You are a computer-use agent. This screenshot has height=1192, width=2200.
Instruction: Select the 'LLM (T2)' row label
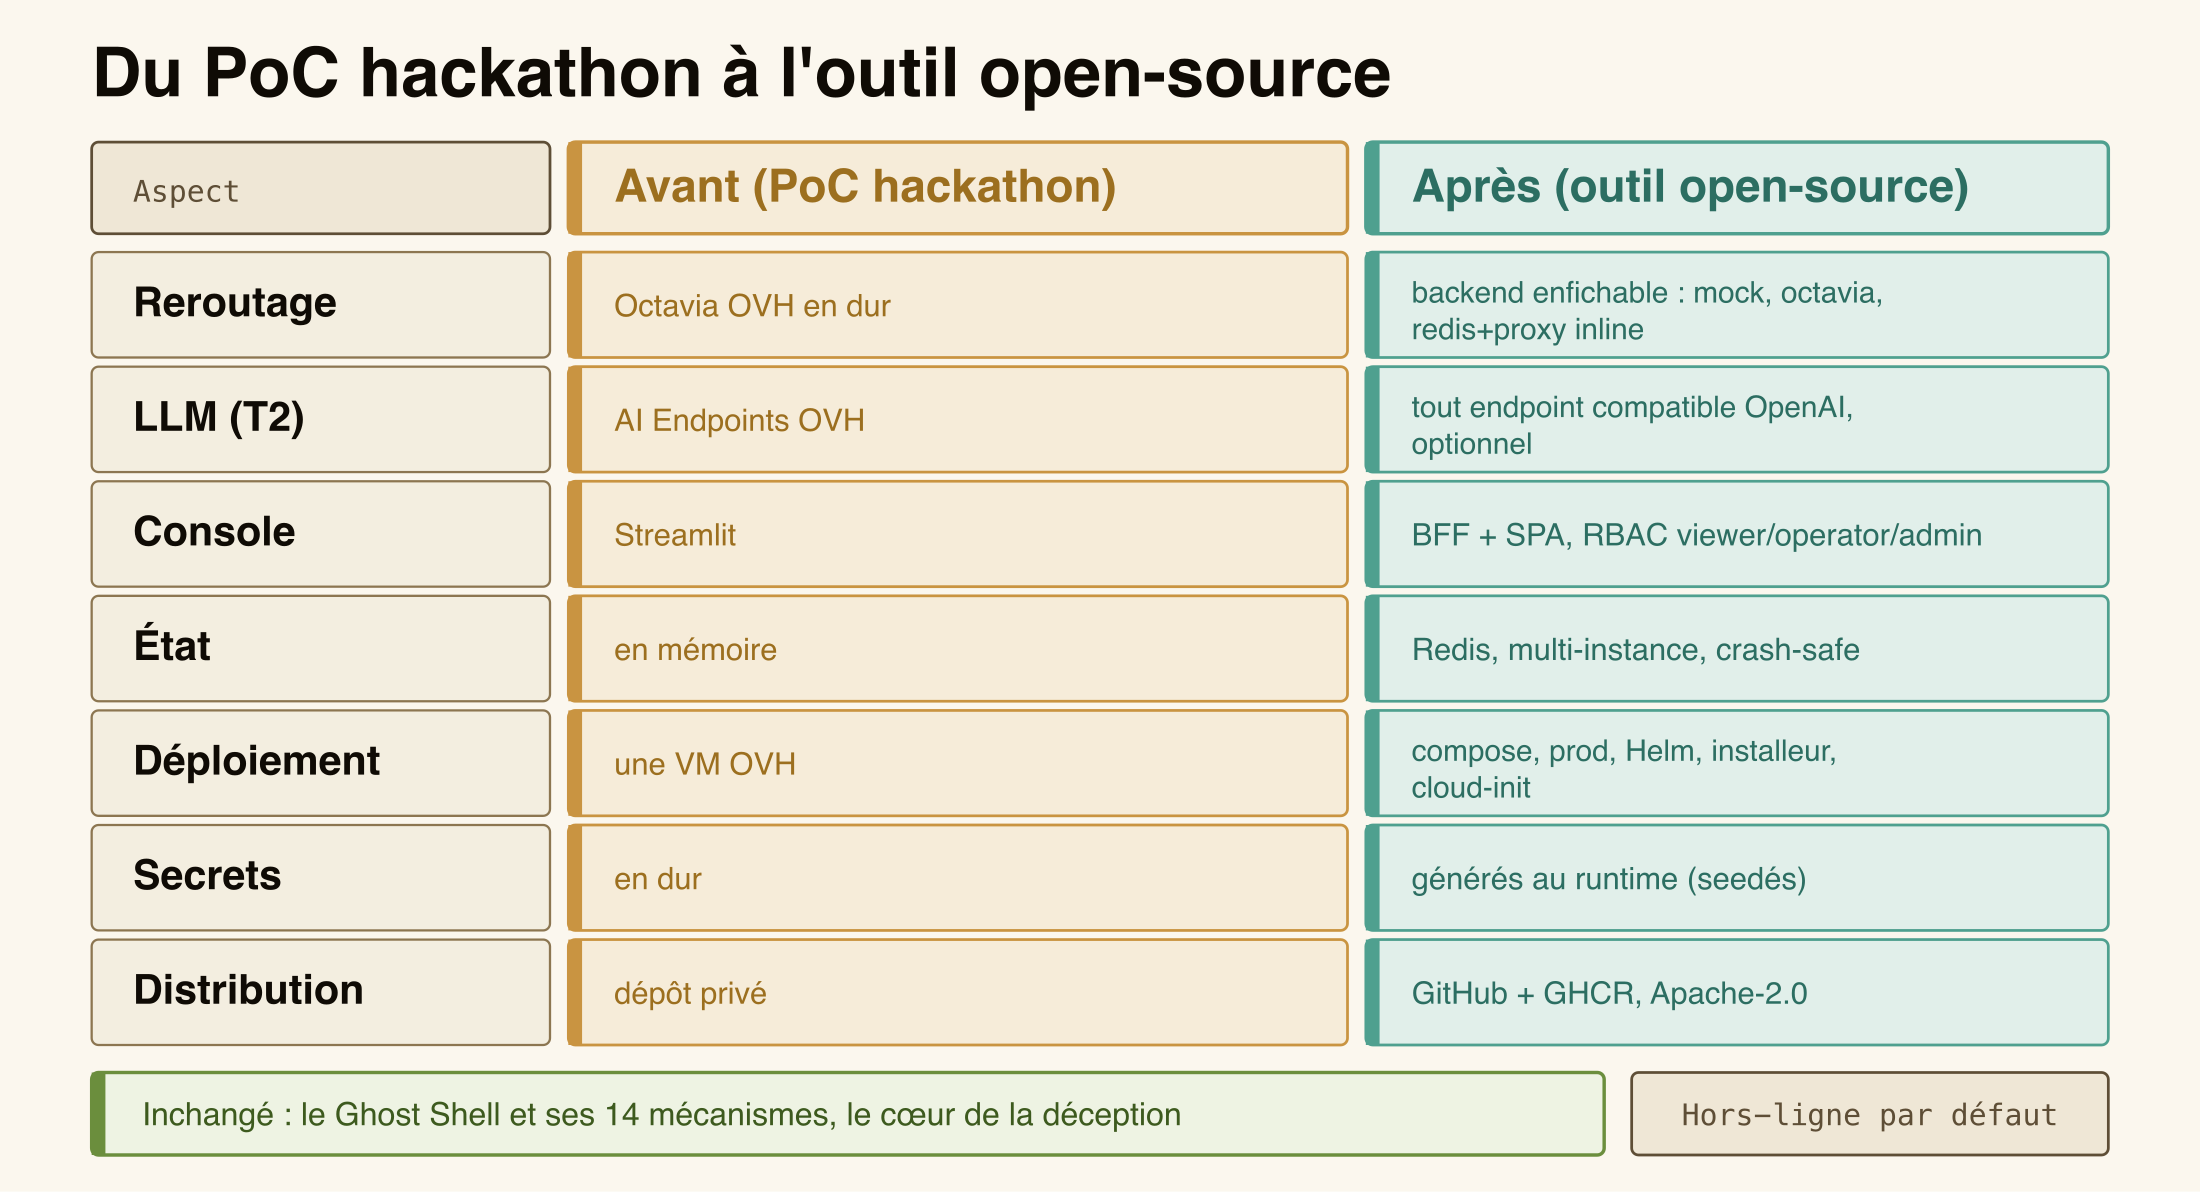click(x=321, y=419)
